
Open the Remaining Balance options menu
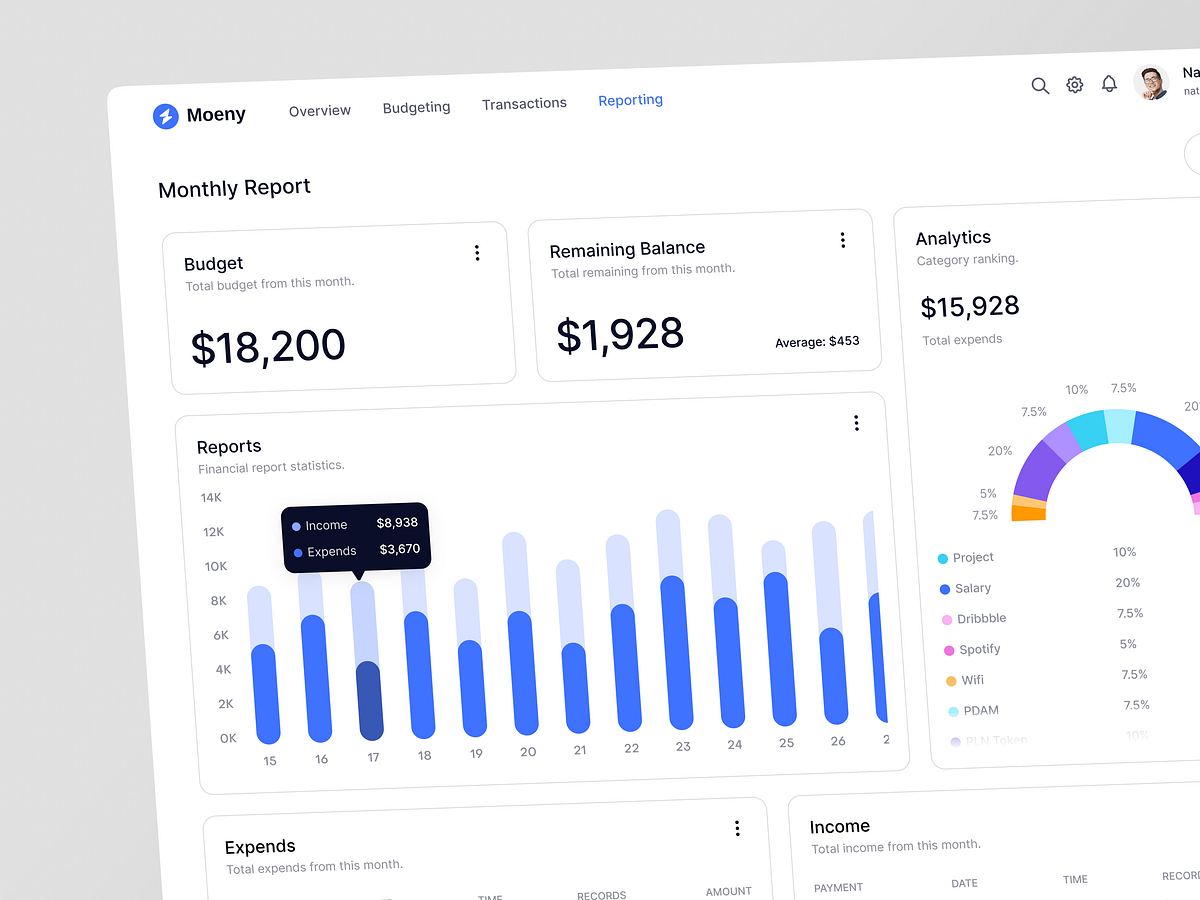coord(843,240)
